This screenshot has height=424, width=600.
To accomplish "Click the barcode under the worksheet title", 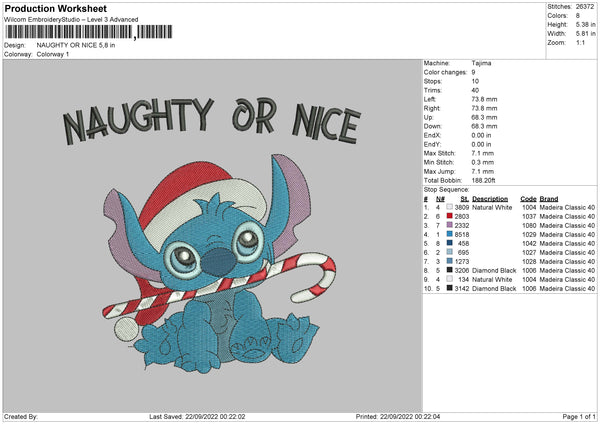I will click(89, 32).
